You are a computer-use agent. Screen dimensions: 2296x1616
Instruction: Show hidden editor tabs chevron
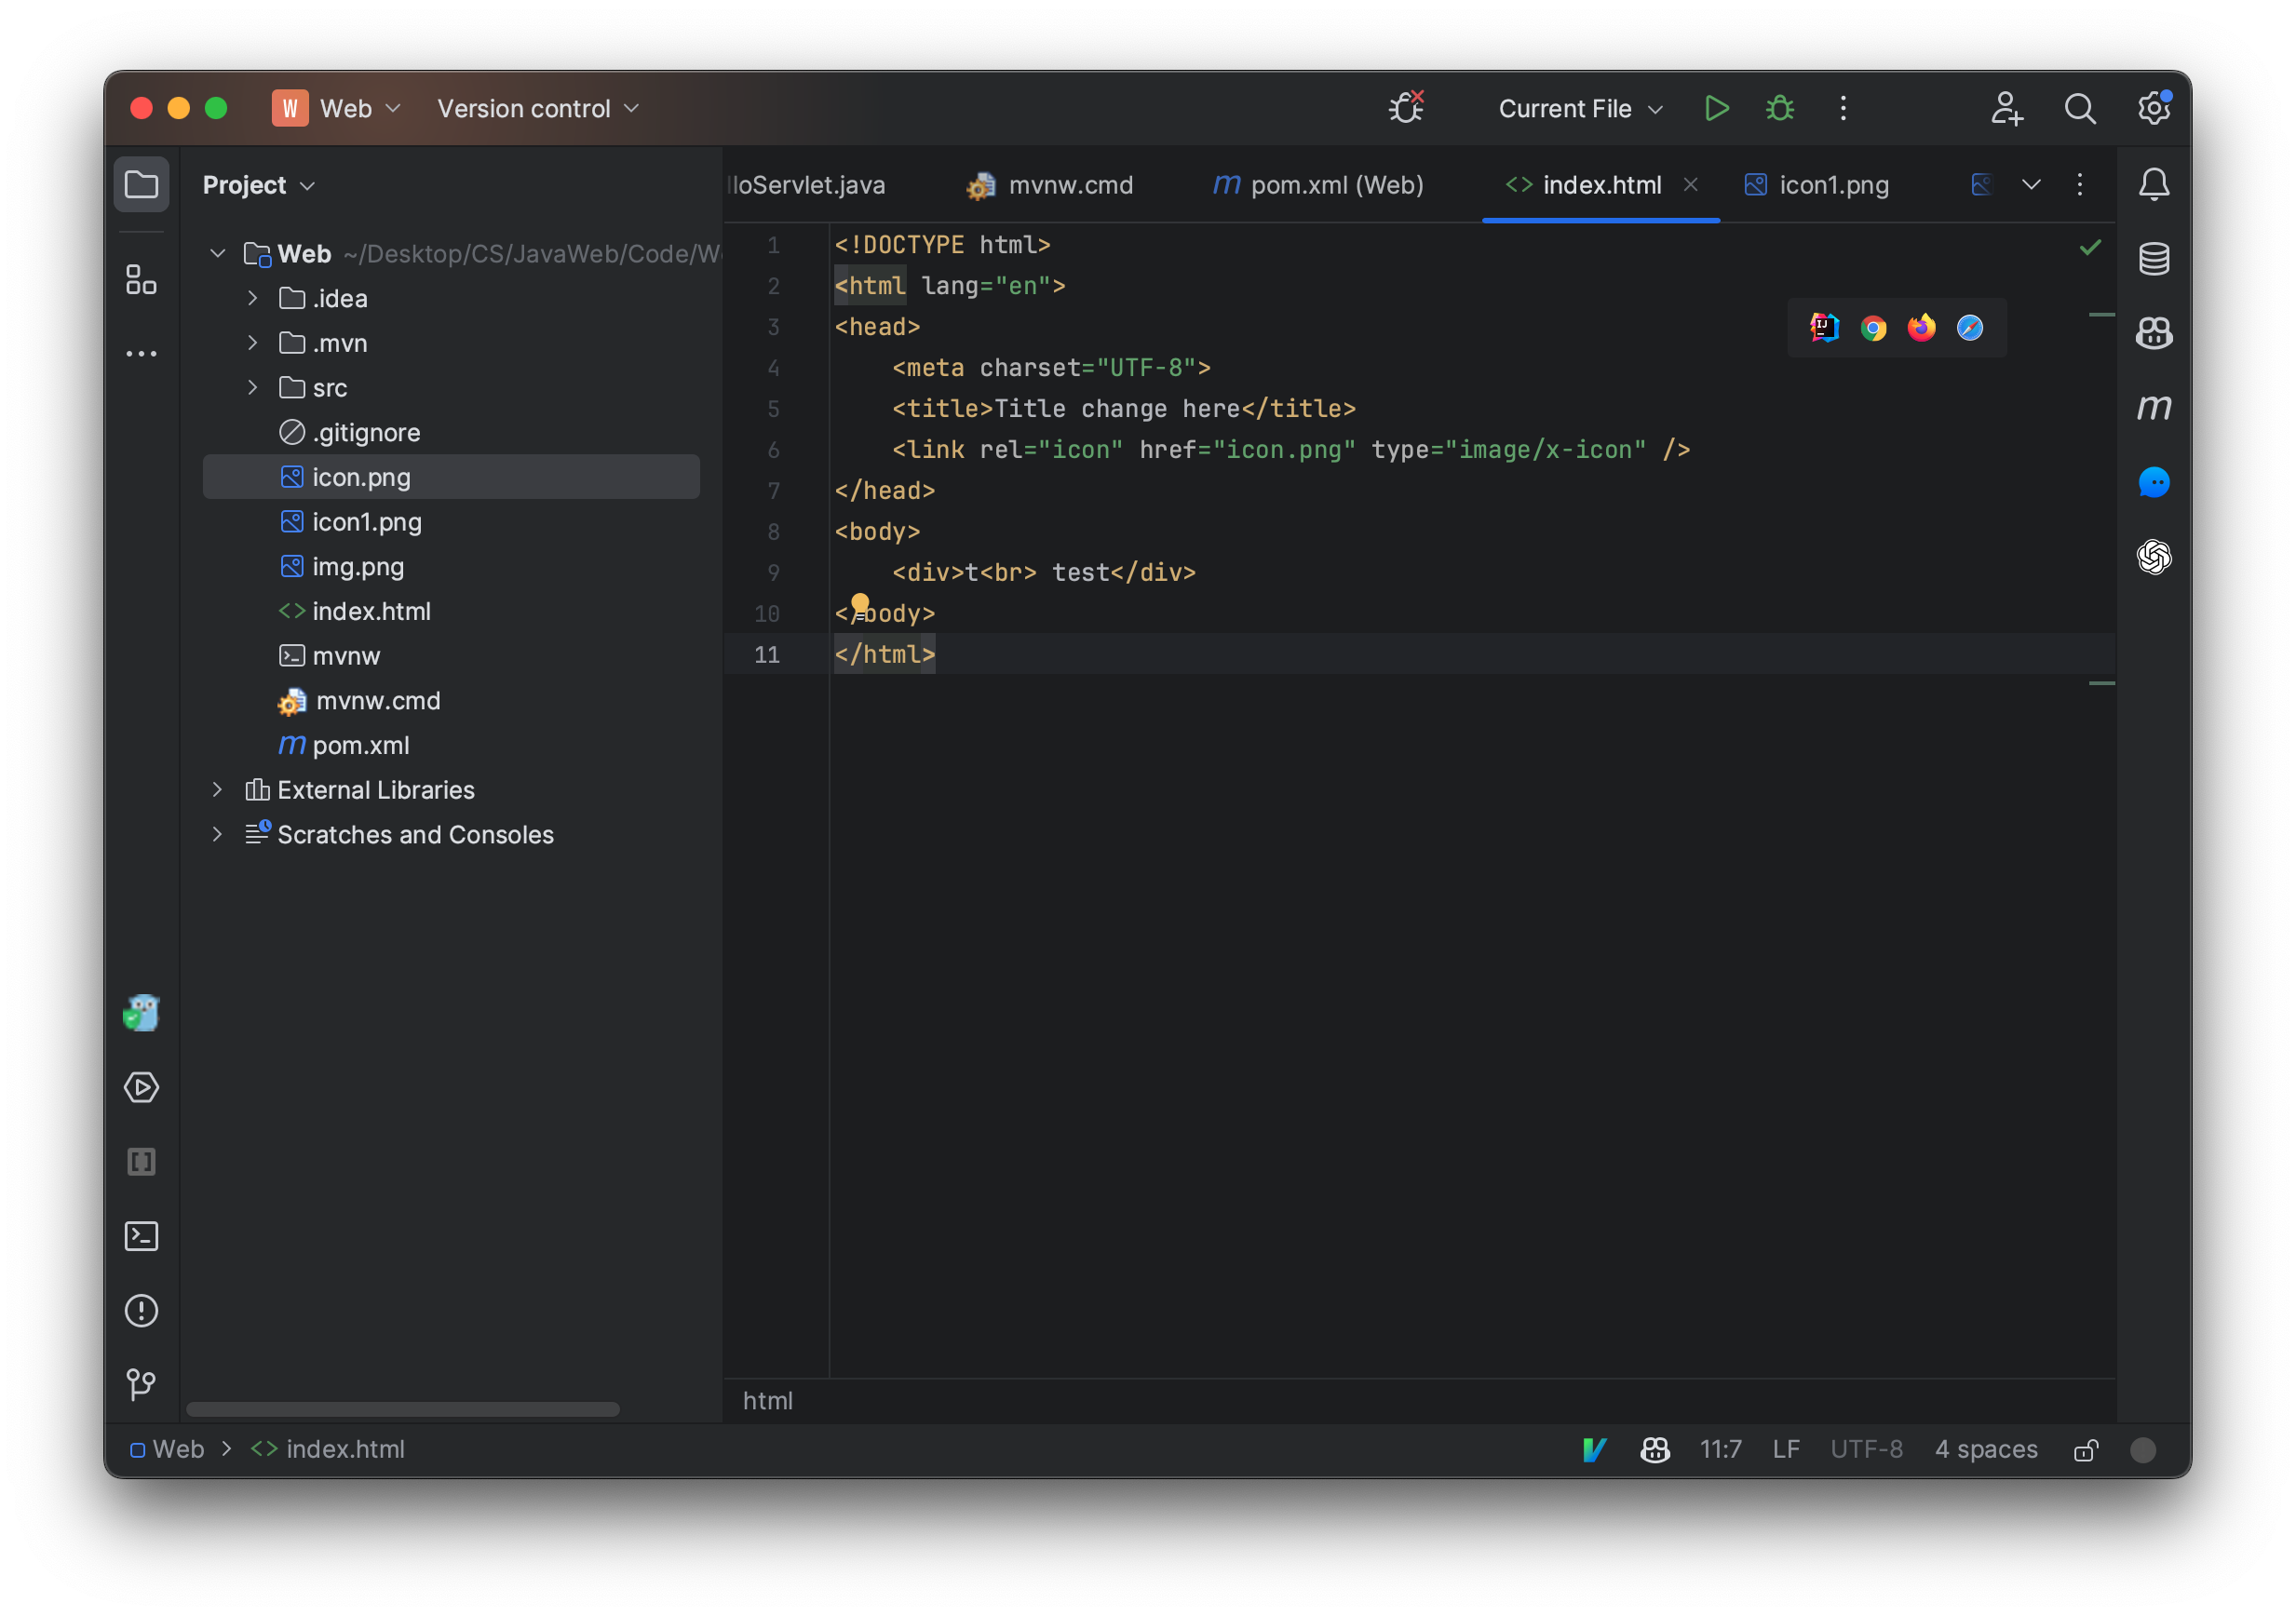[2031, 185]
